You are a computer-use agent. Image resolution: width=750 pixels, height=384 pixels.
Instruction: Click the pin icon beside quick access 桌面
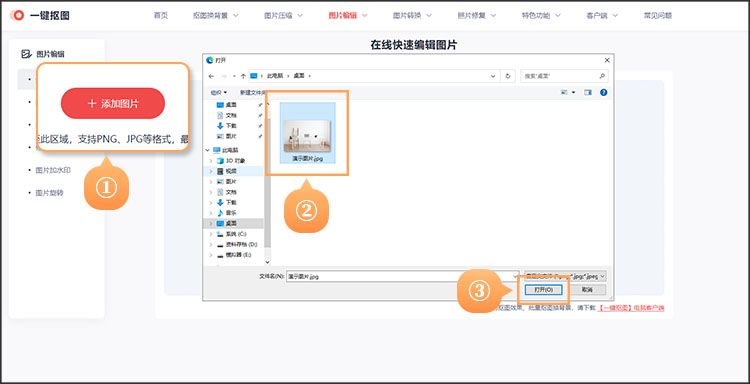(x=260, y=105)
